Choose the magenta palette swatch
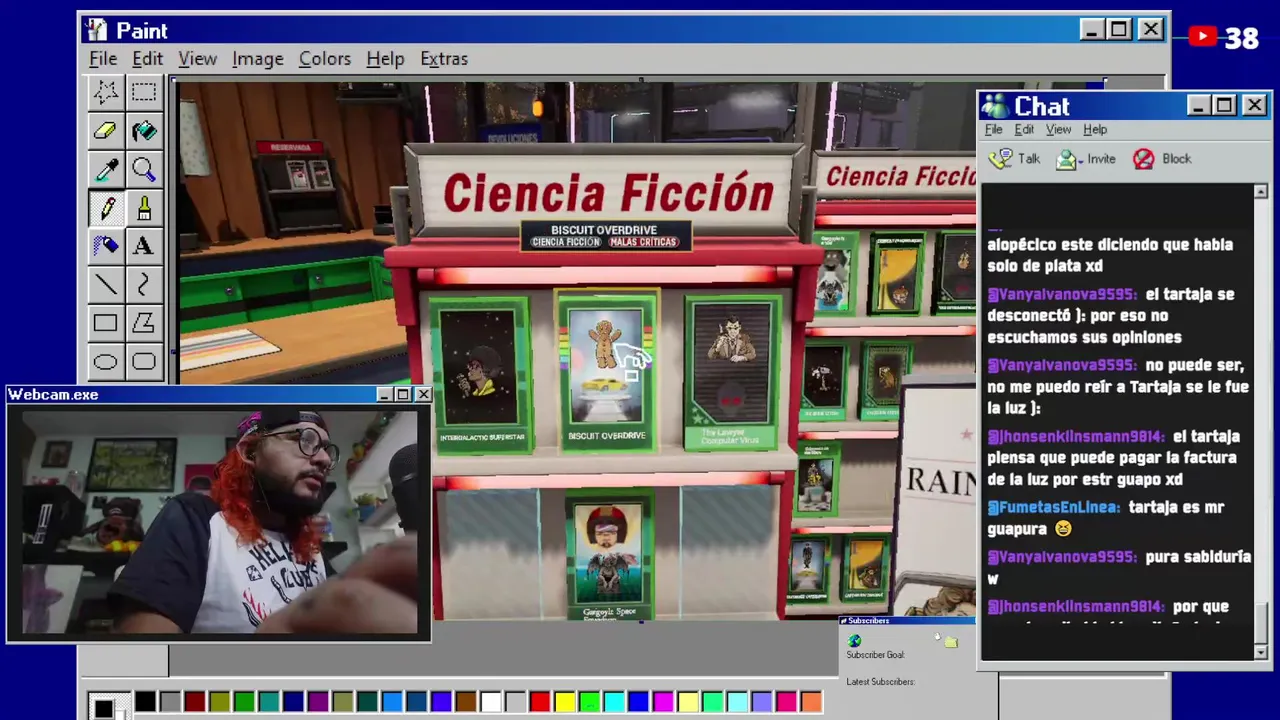Viewport: 1280px width, 720px height. pyautogui.click(x=663, y=702)
